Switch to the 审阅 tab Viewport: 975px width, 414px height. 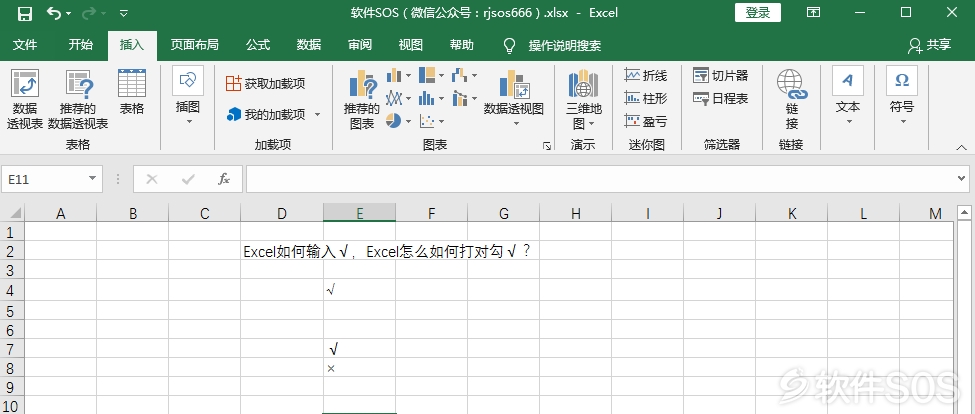(x=360, y=45)
